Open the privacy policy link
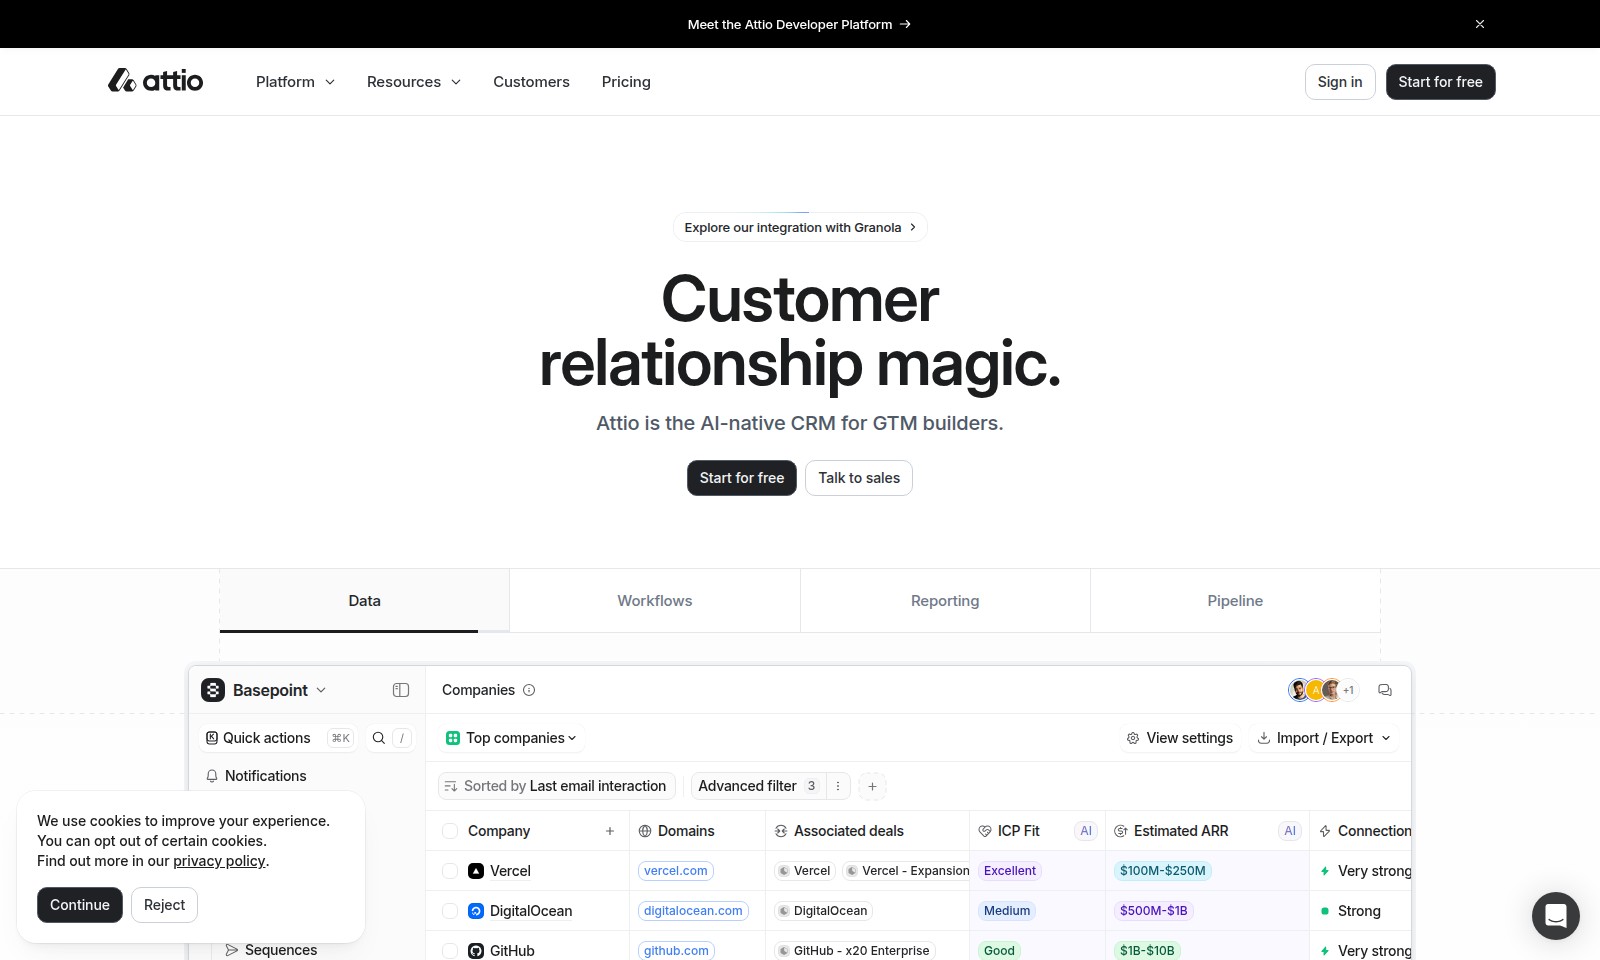Screen dimensions: 1600x960 [219, 861]
